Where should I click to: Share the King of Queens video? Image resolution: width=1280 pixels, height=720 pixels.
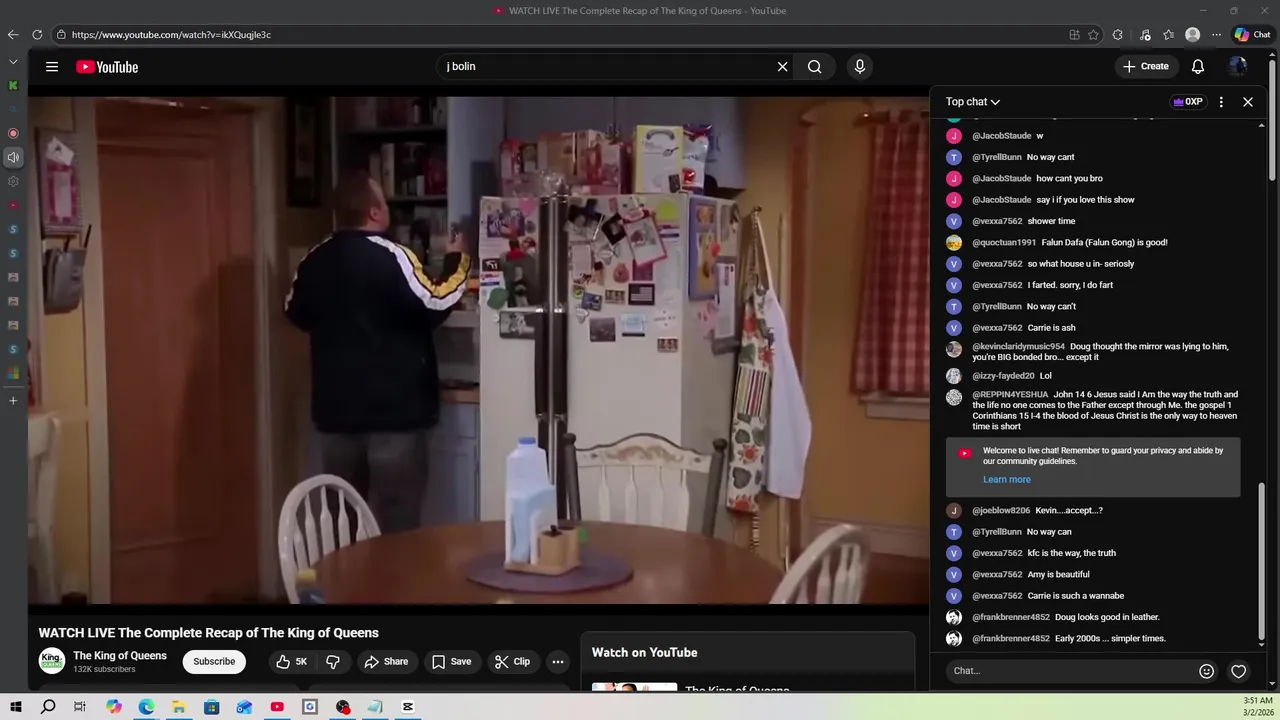coord(386,661)
